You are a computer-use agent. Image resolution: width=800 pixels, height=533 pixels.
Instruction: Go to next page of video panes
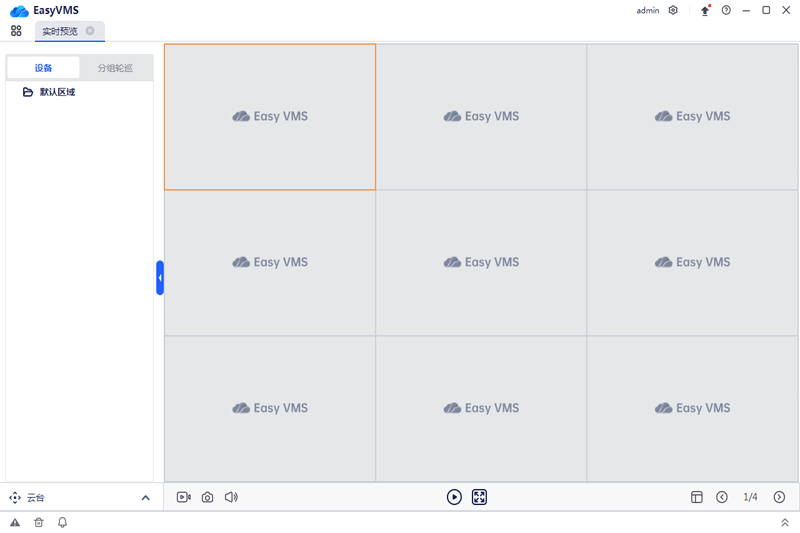click(x=779, y=497)
